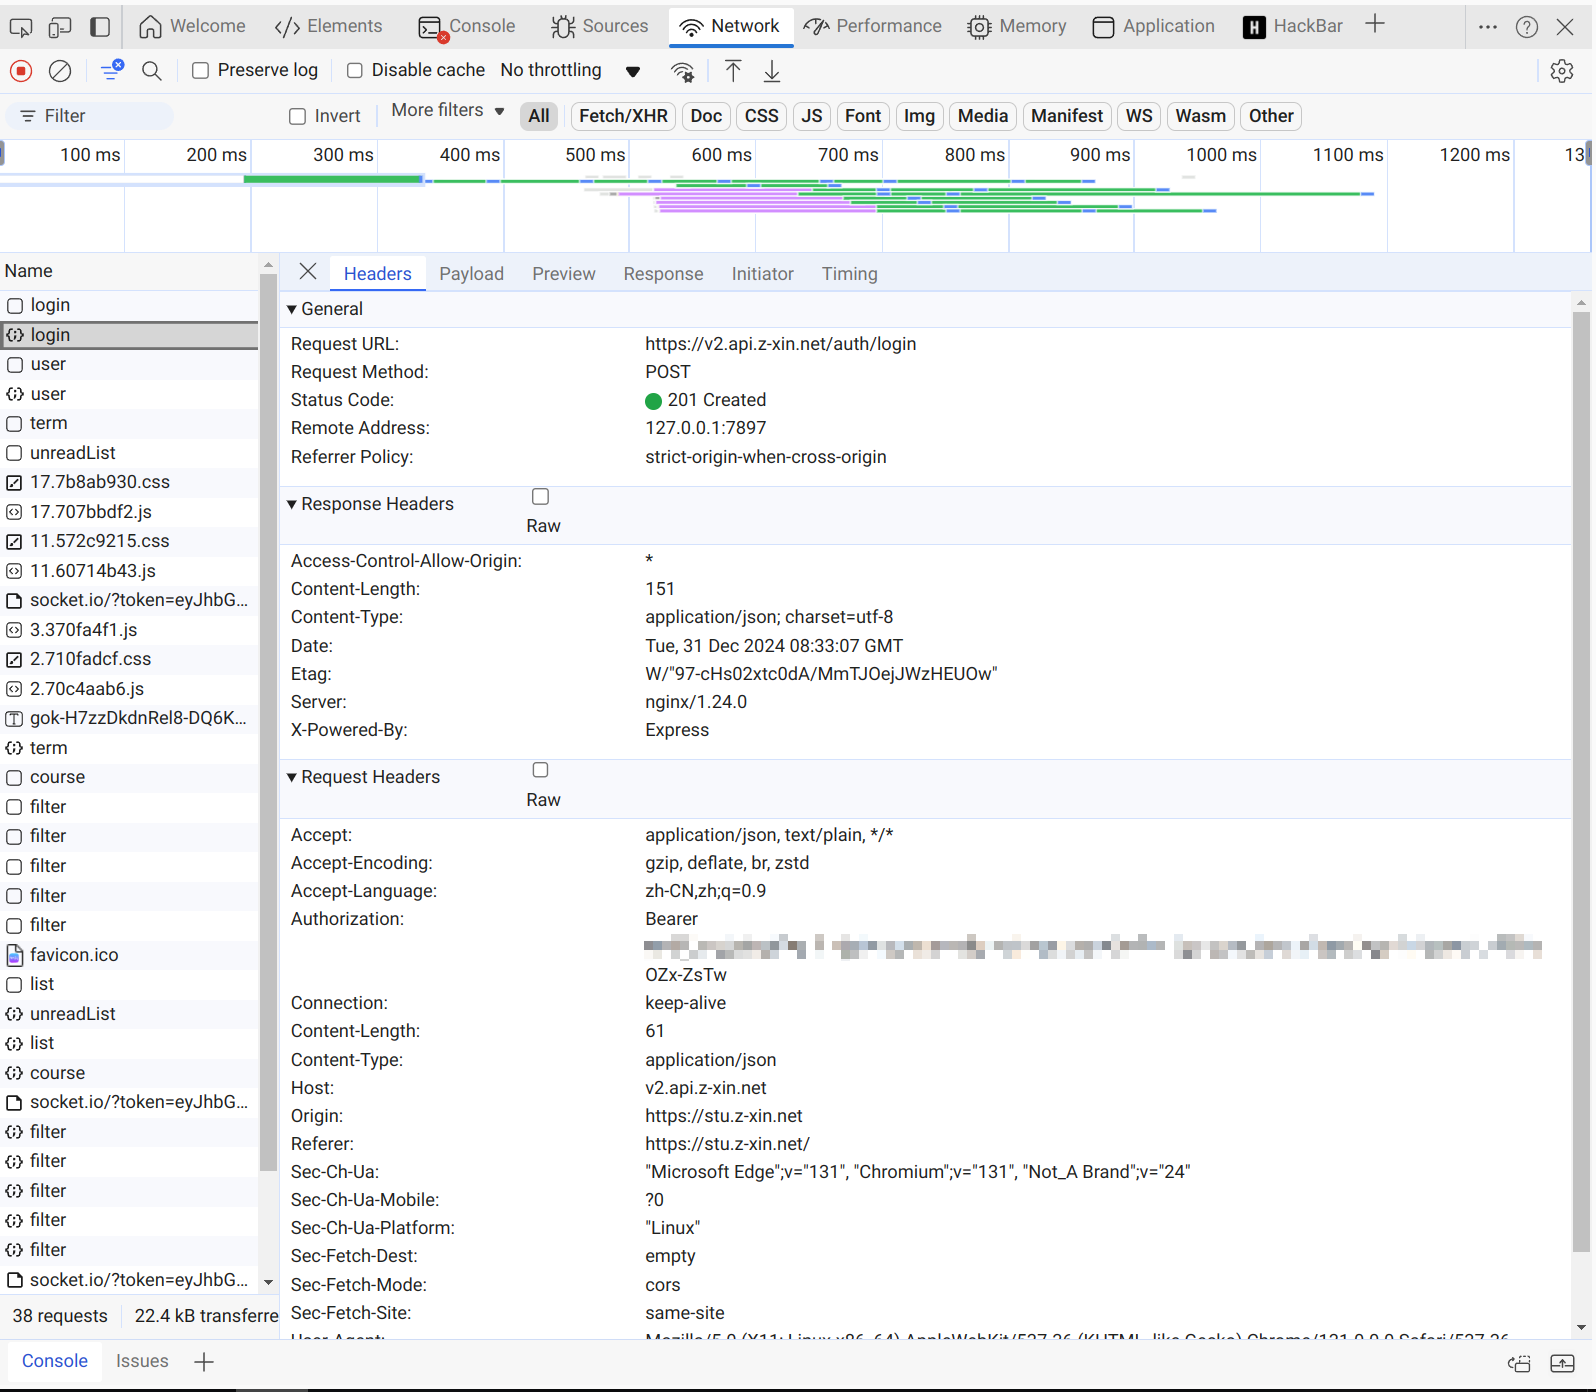Open the Timing tab
1596x1392 pixels.
850,274
